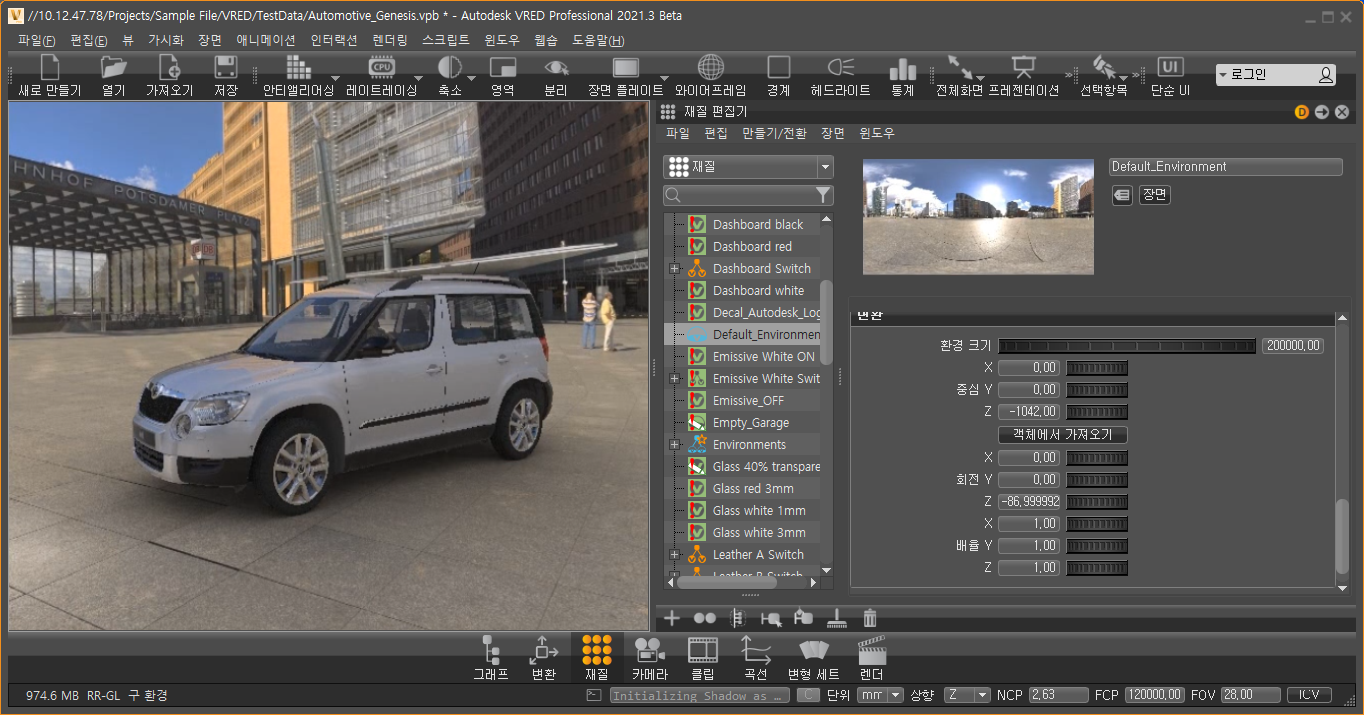Open the Graph (그래프) scenegraph icon

pos(491,651)
